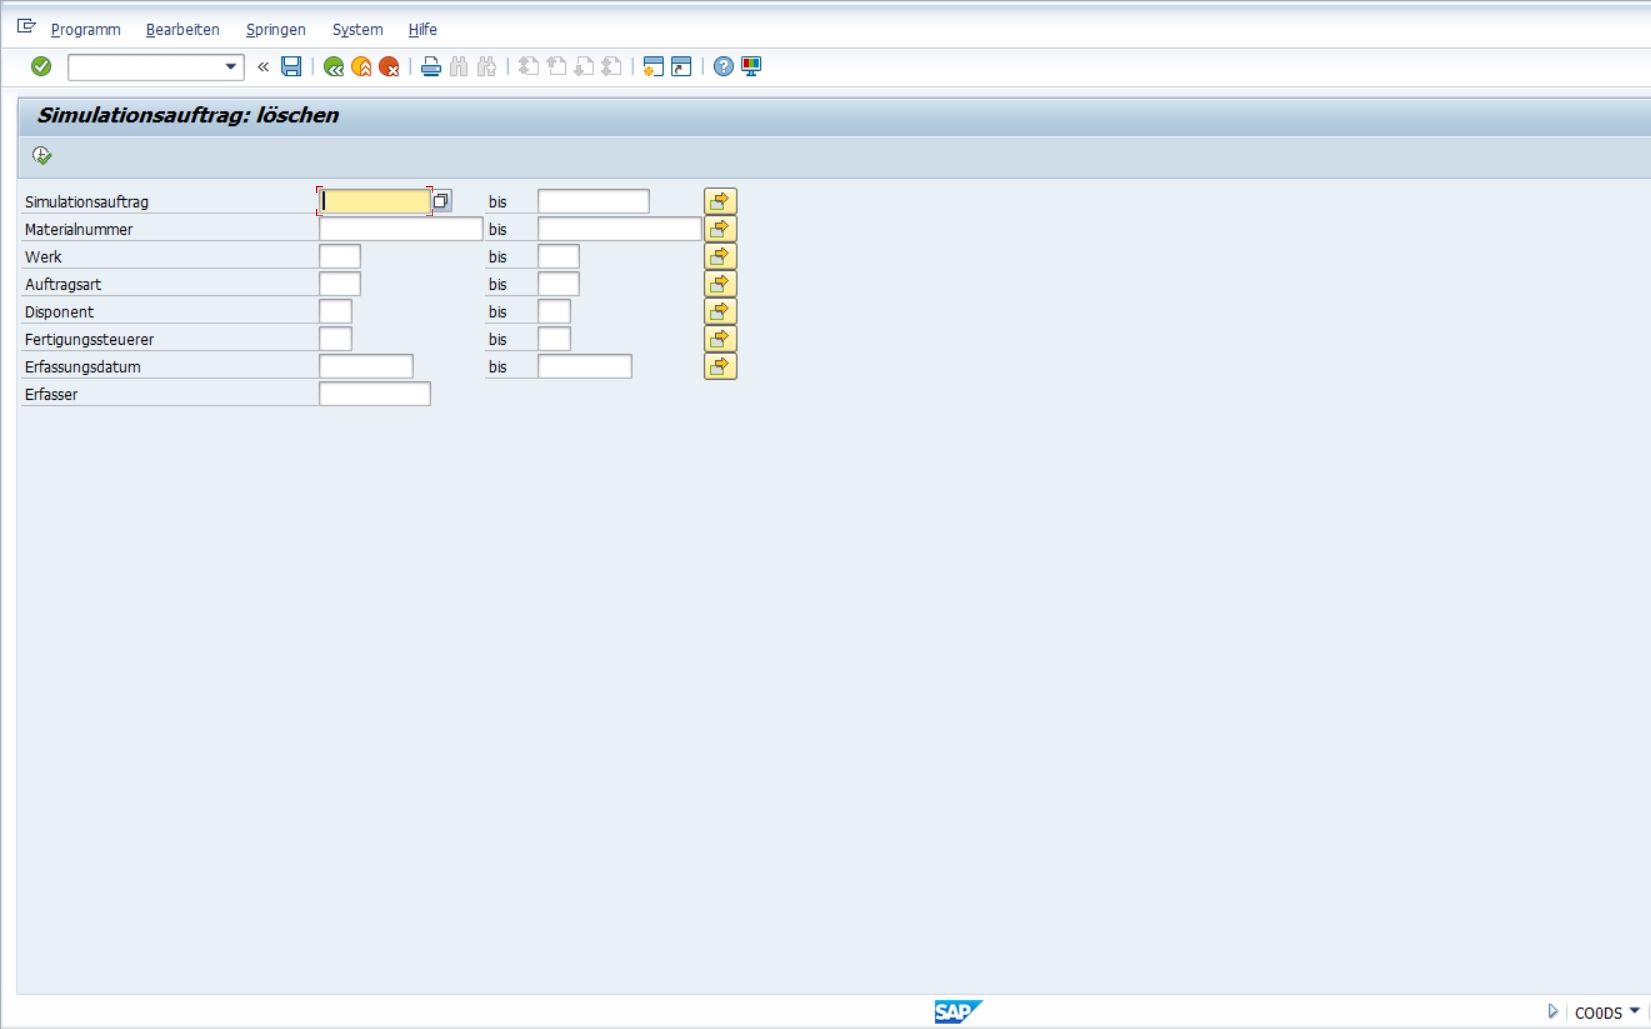Image resolution: width=1651 pixels, height=1029 pixels.
Task: Click the Auftragsart bis field
Action: tap(558, 284)
